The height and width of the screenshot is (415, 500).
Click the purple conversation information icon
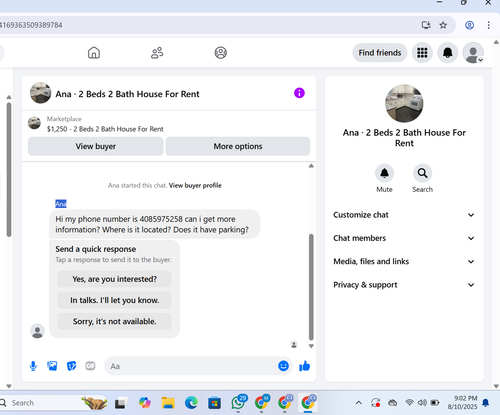(299, 93)
